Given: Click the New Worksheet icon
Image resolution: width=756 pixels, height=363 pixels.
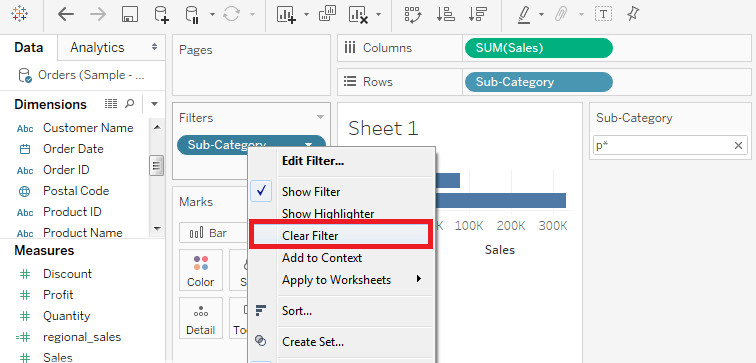Looking at the screenshot, I should (x=286, y=14).
